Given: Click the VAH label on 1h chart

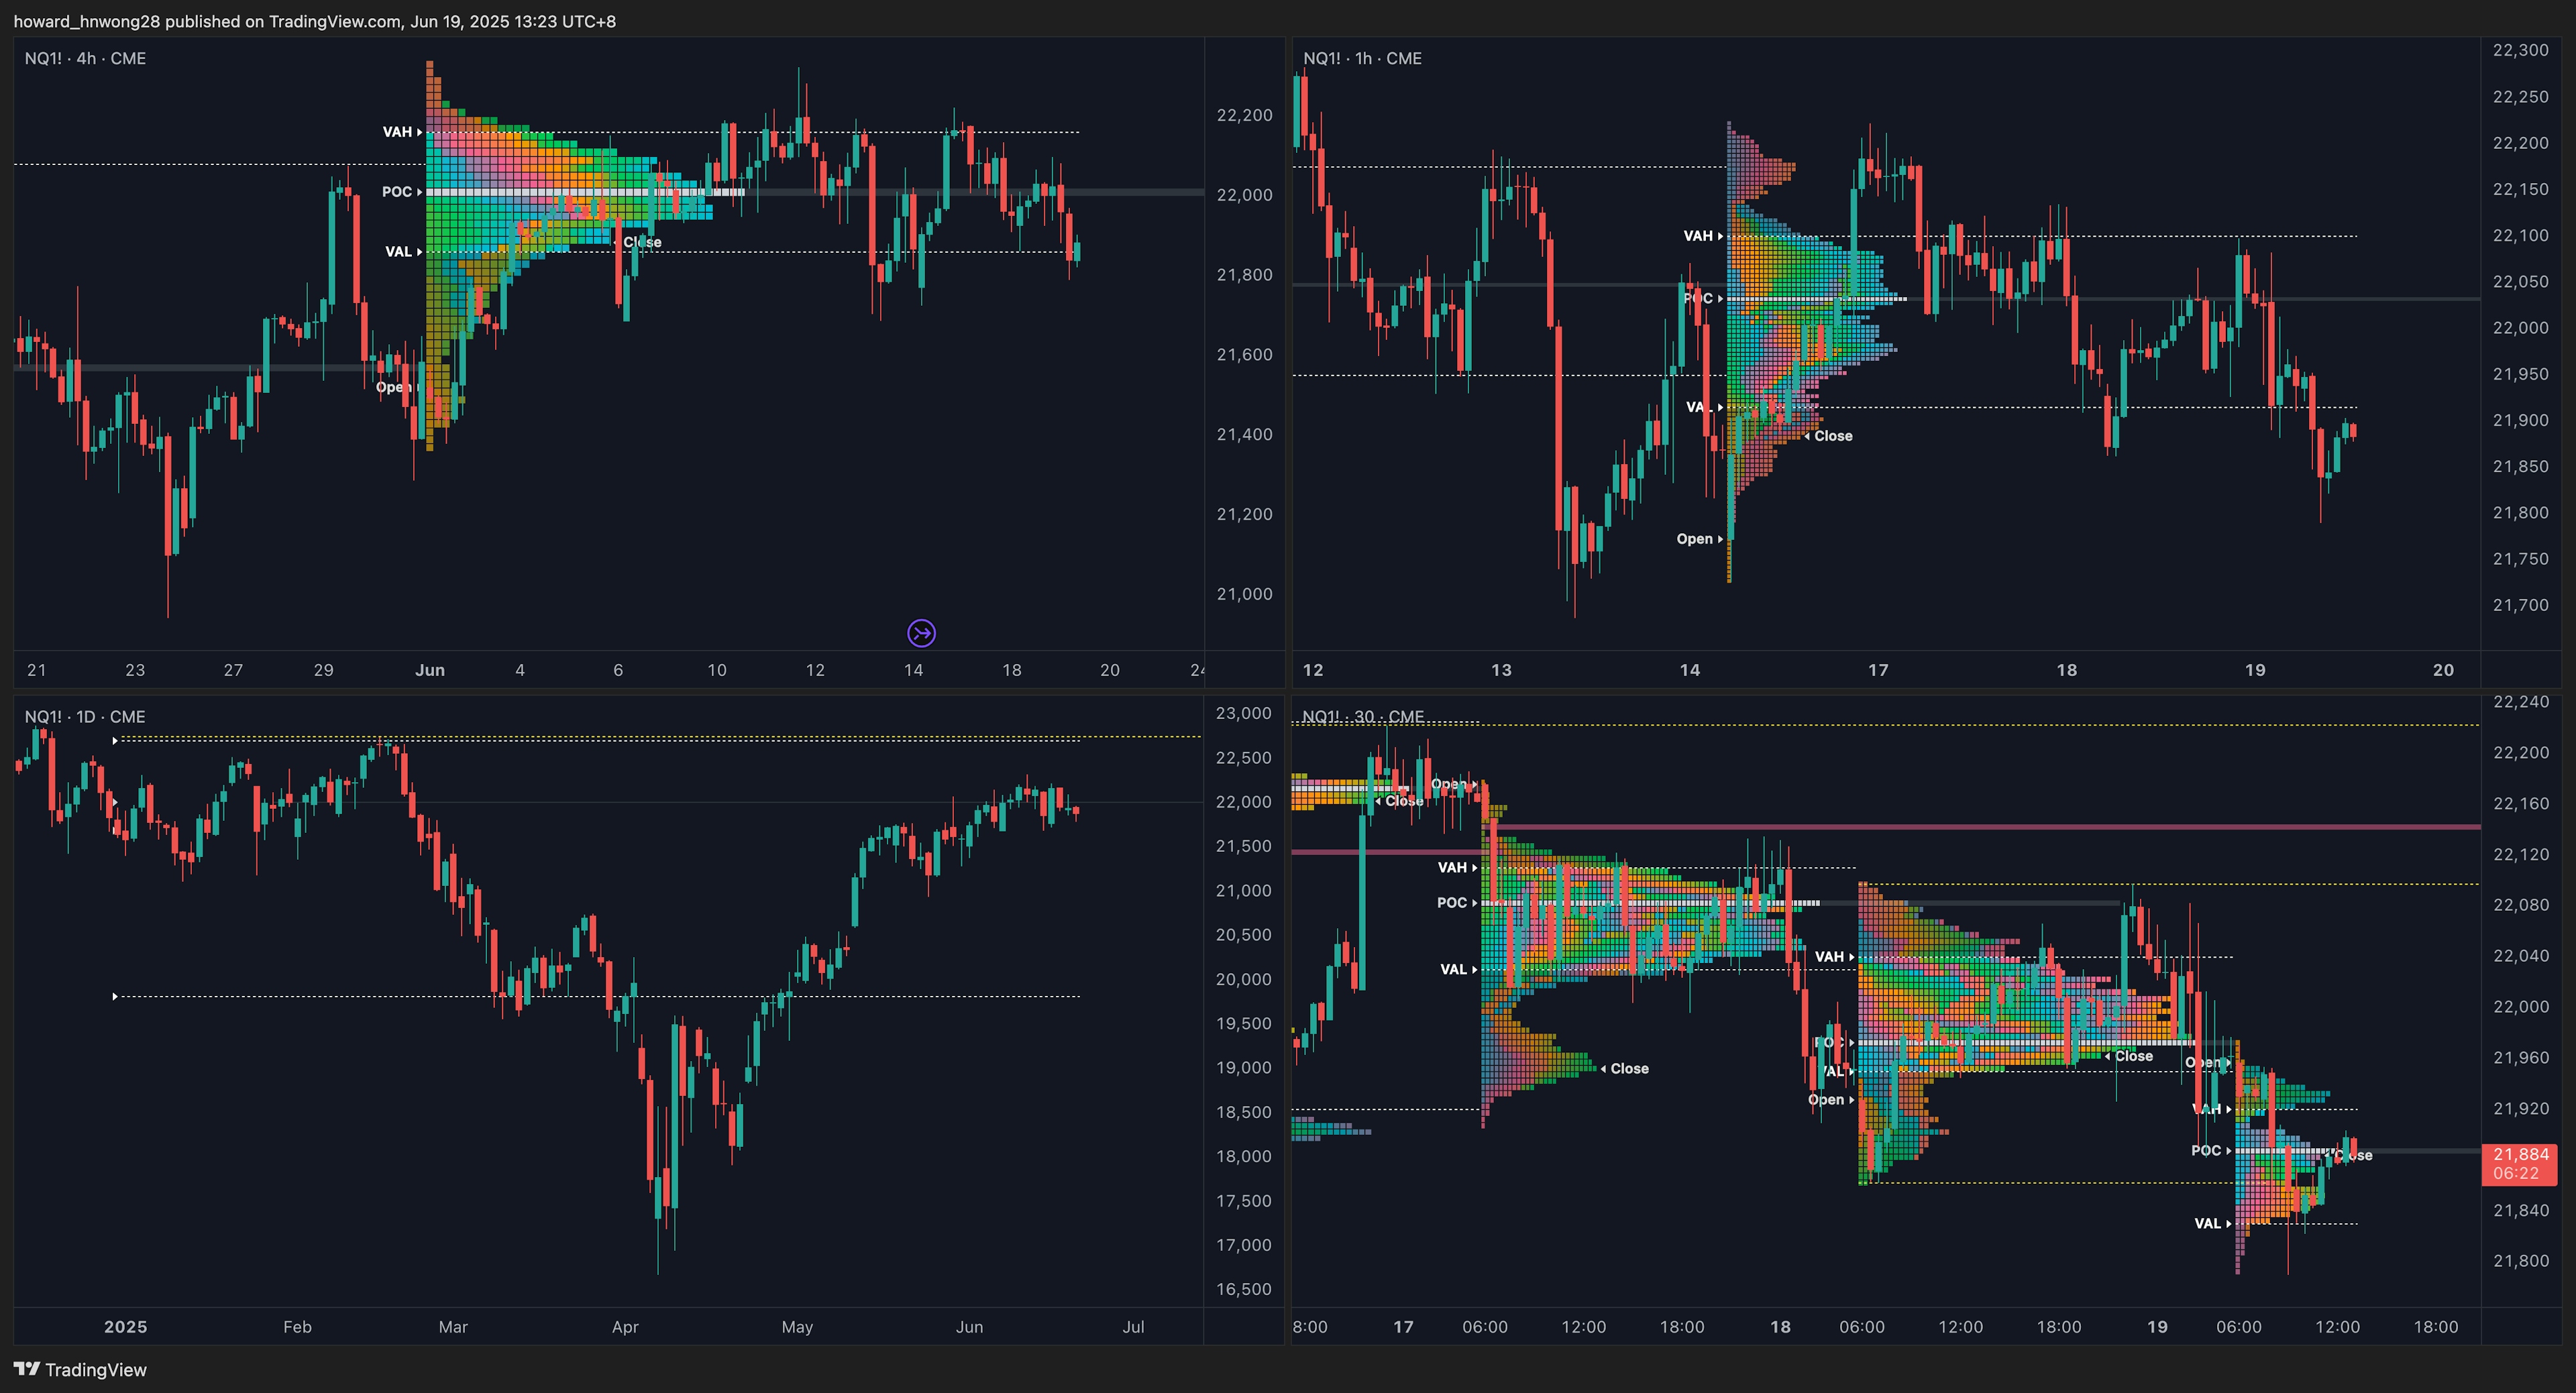Looking at the screenshot, I should (1702, 236).
